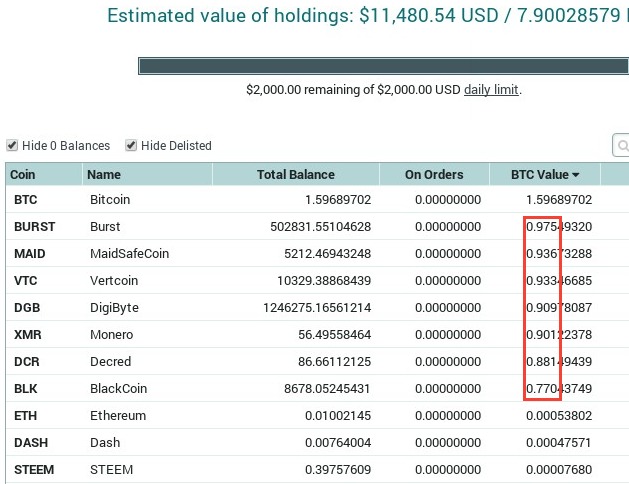Click On Orders value in the BURST row

click(448, 227)
